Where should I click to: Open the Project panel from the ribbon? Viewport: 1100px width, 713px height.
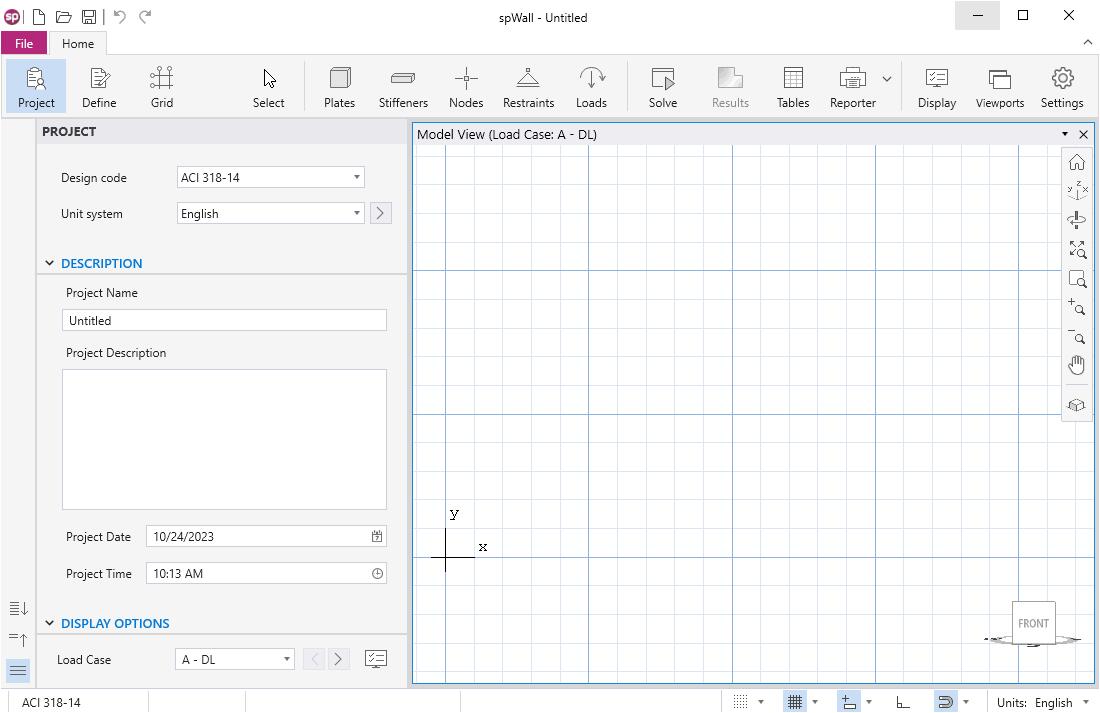(x=36, y=87)
